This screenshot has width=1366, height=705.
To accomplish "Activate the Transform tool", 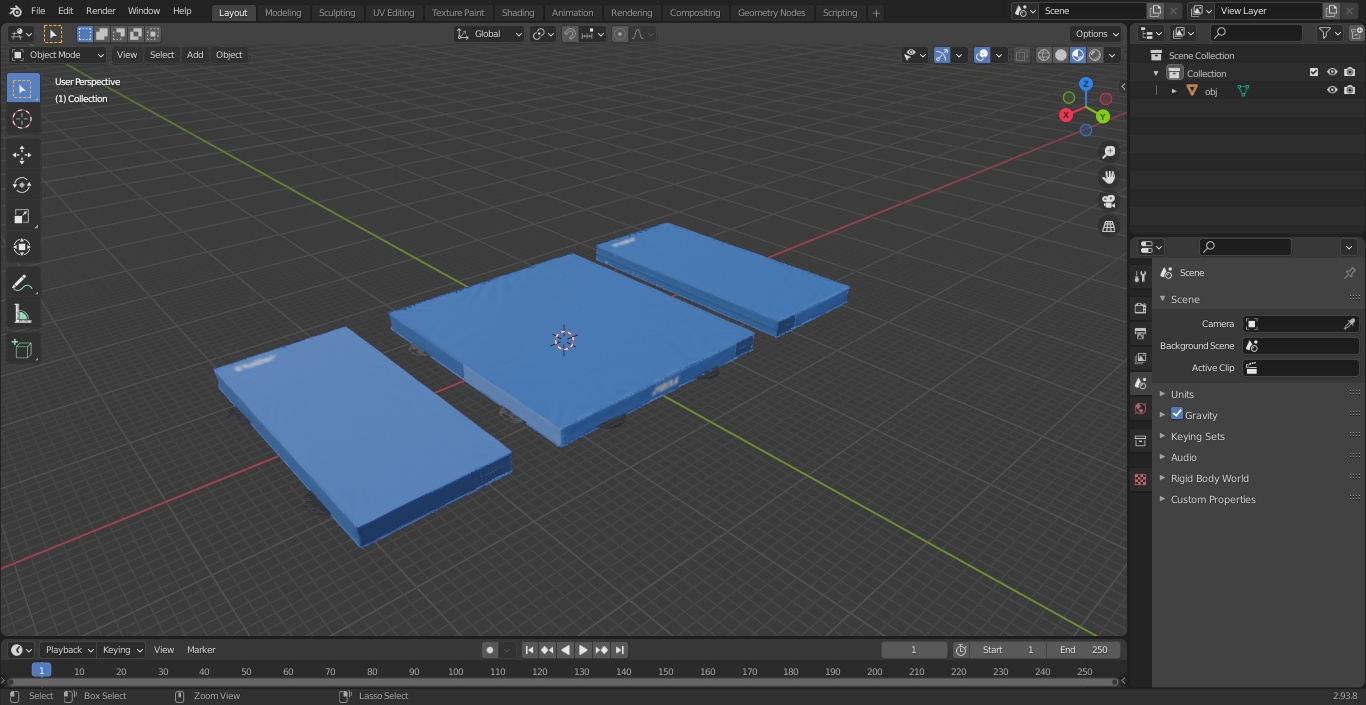I will tap(22, 247).
